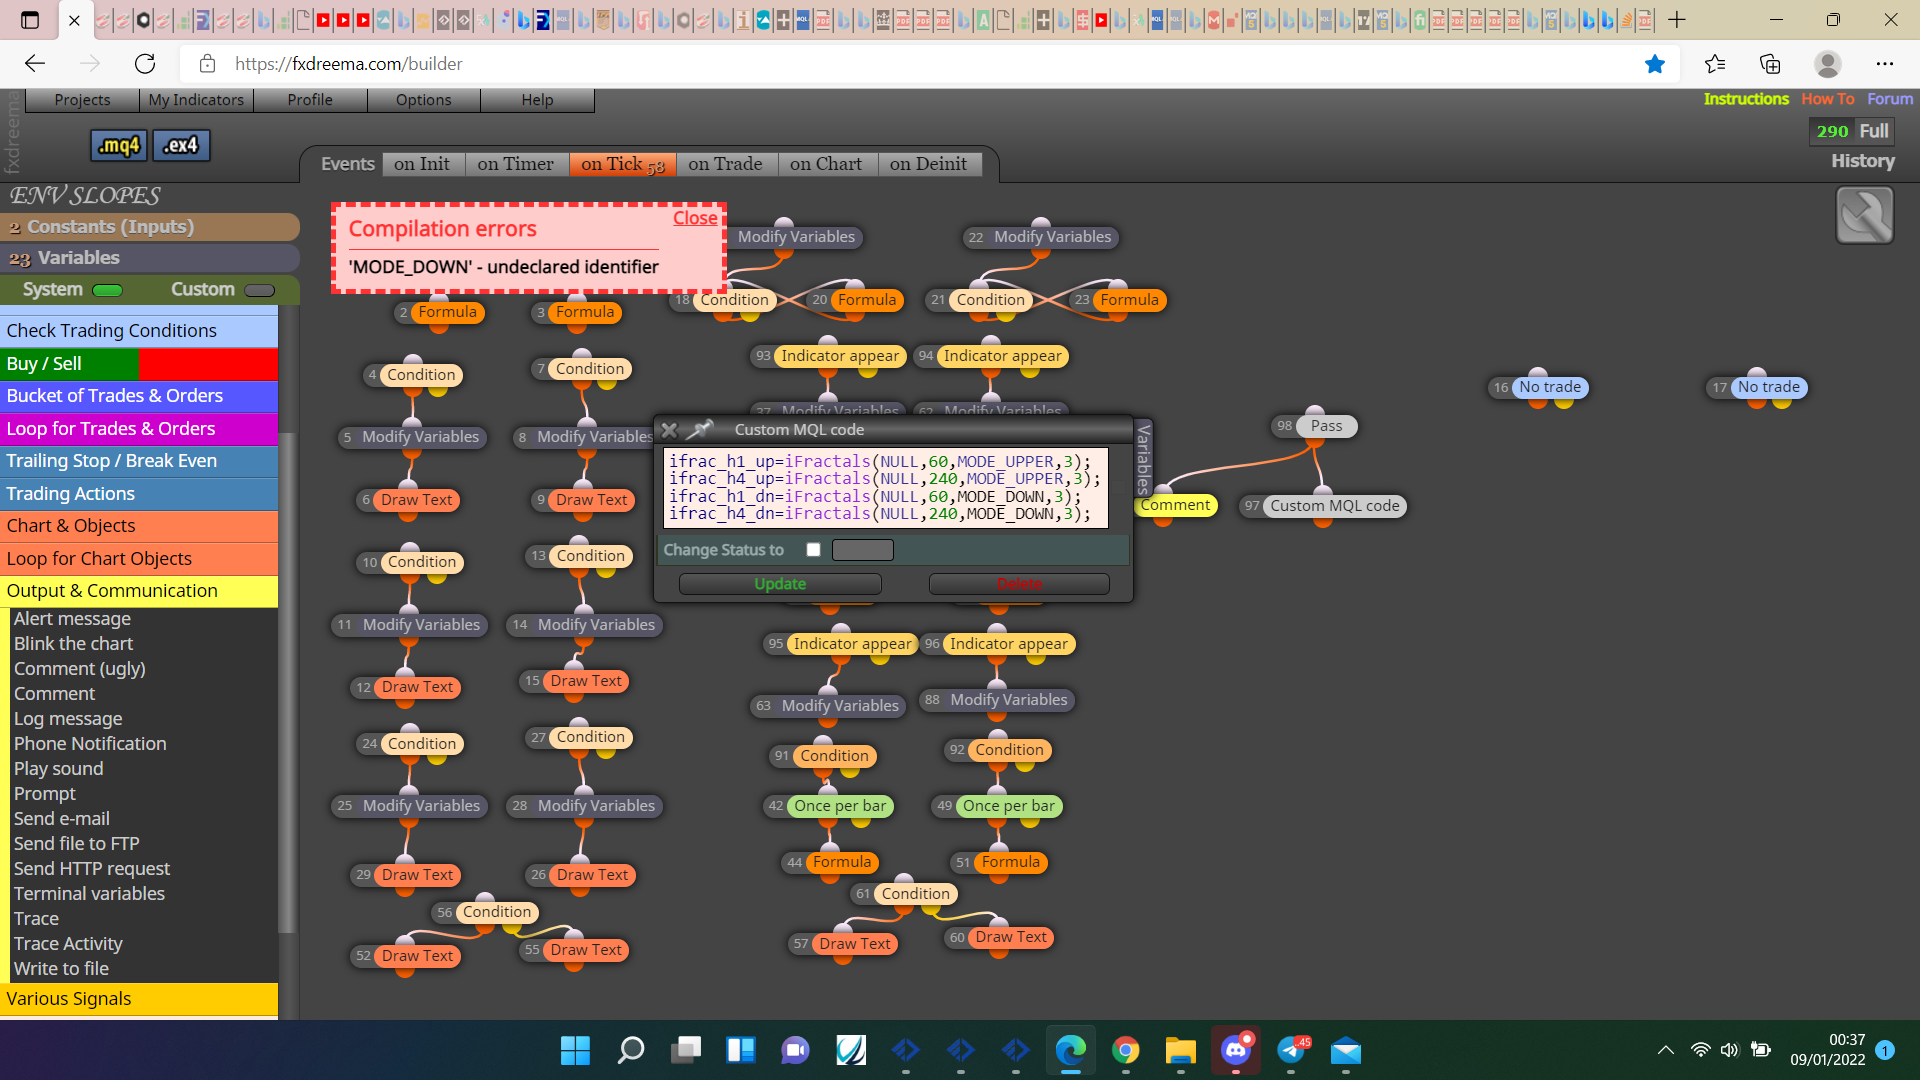The width and height of the screenshot is (1920, 1080).
Task: Pin the Custom MQL code dialog
Action: [x=700, y=430]
